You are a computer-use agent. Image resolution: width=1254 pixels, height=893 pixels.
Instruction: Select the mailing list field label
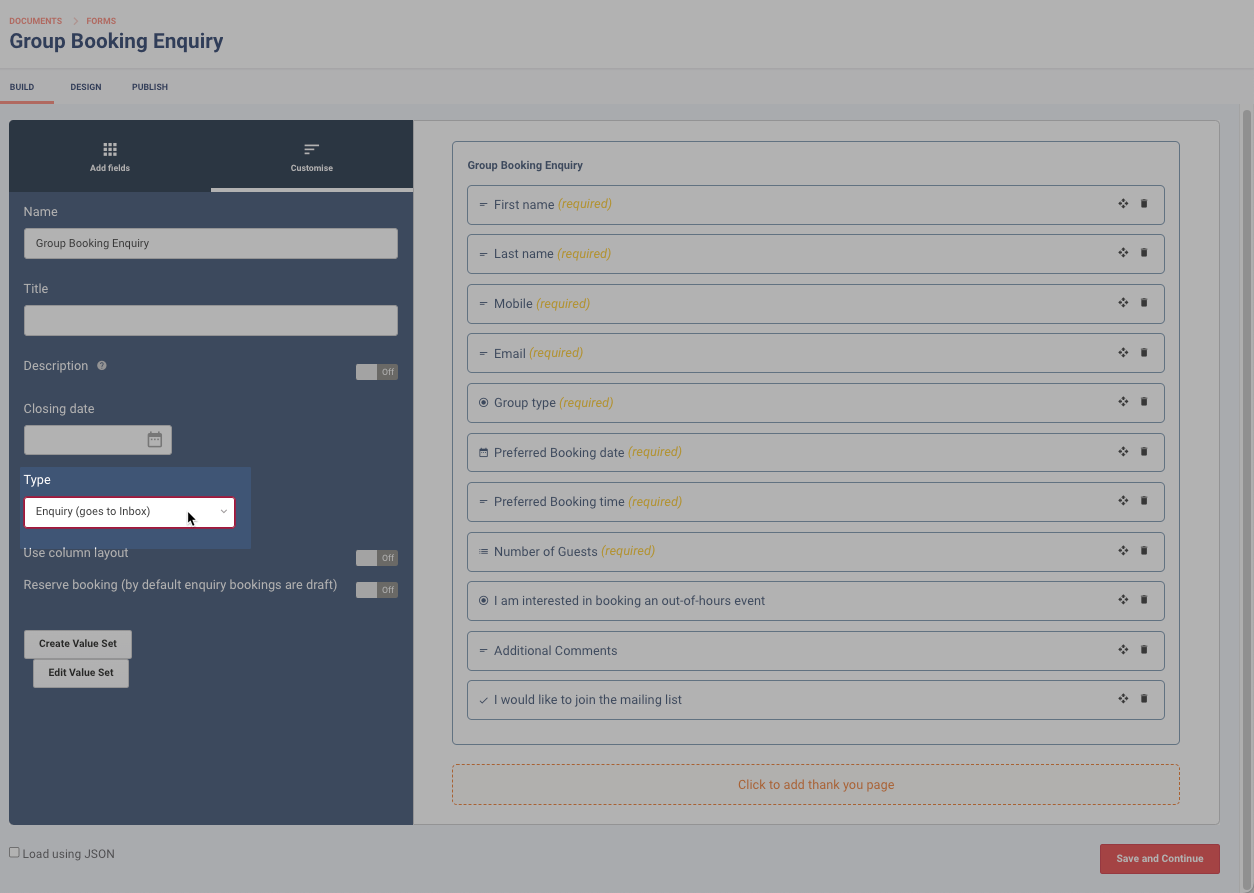588,700
